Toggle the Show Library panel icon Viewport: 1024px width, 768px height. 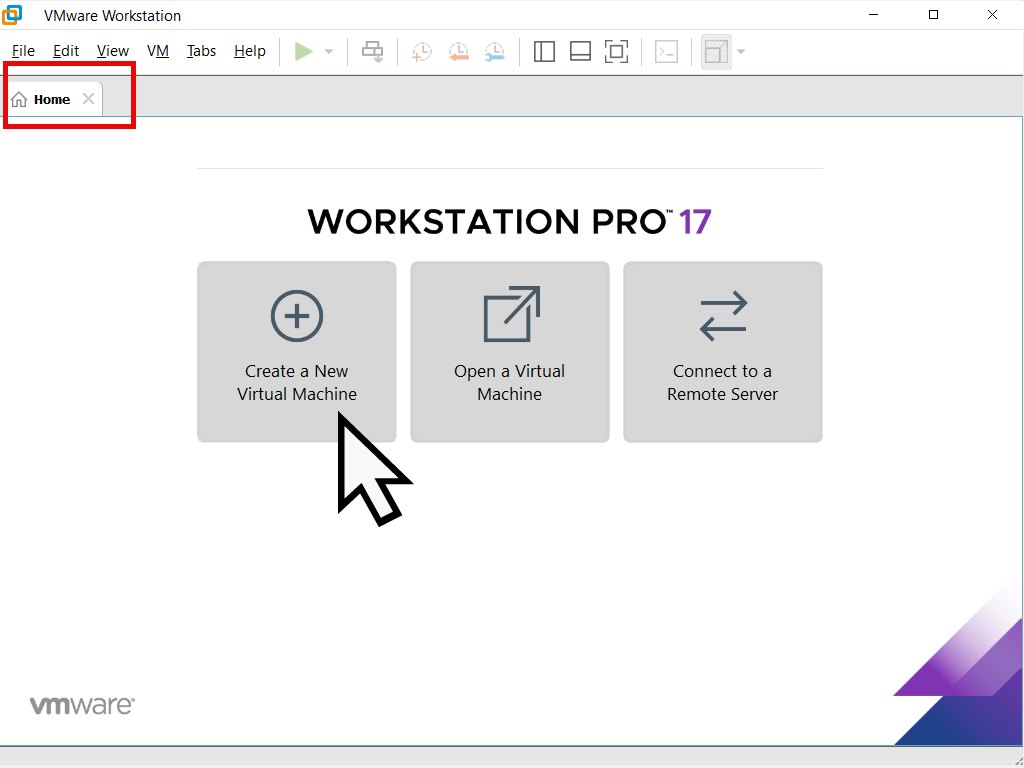(544, 51)
